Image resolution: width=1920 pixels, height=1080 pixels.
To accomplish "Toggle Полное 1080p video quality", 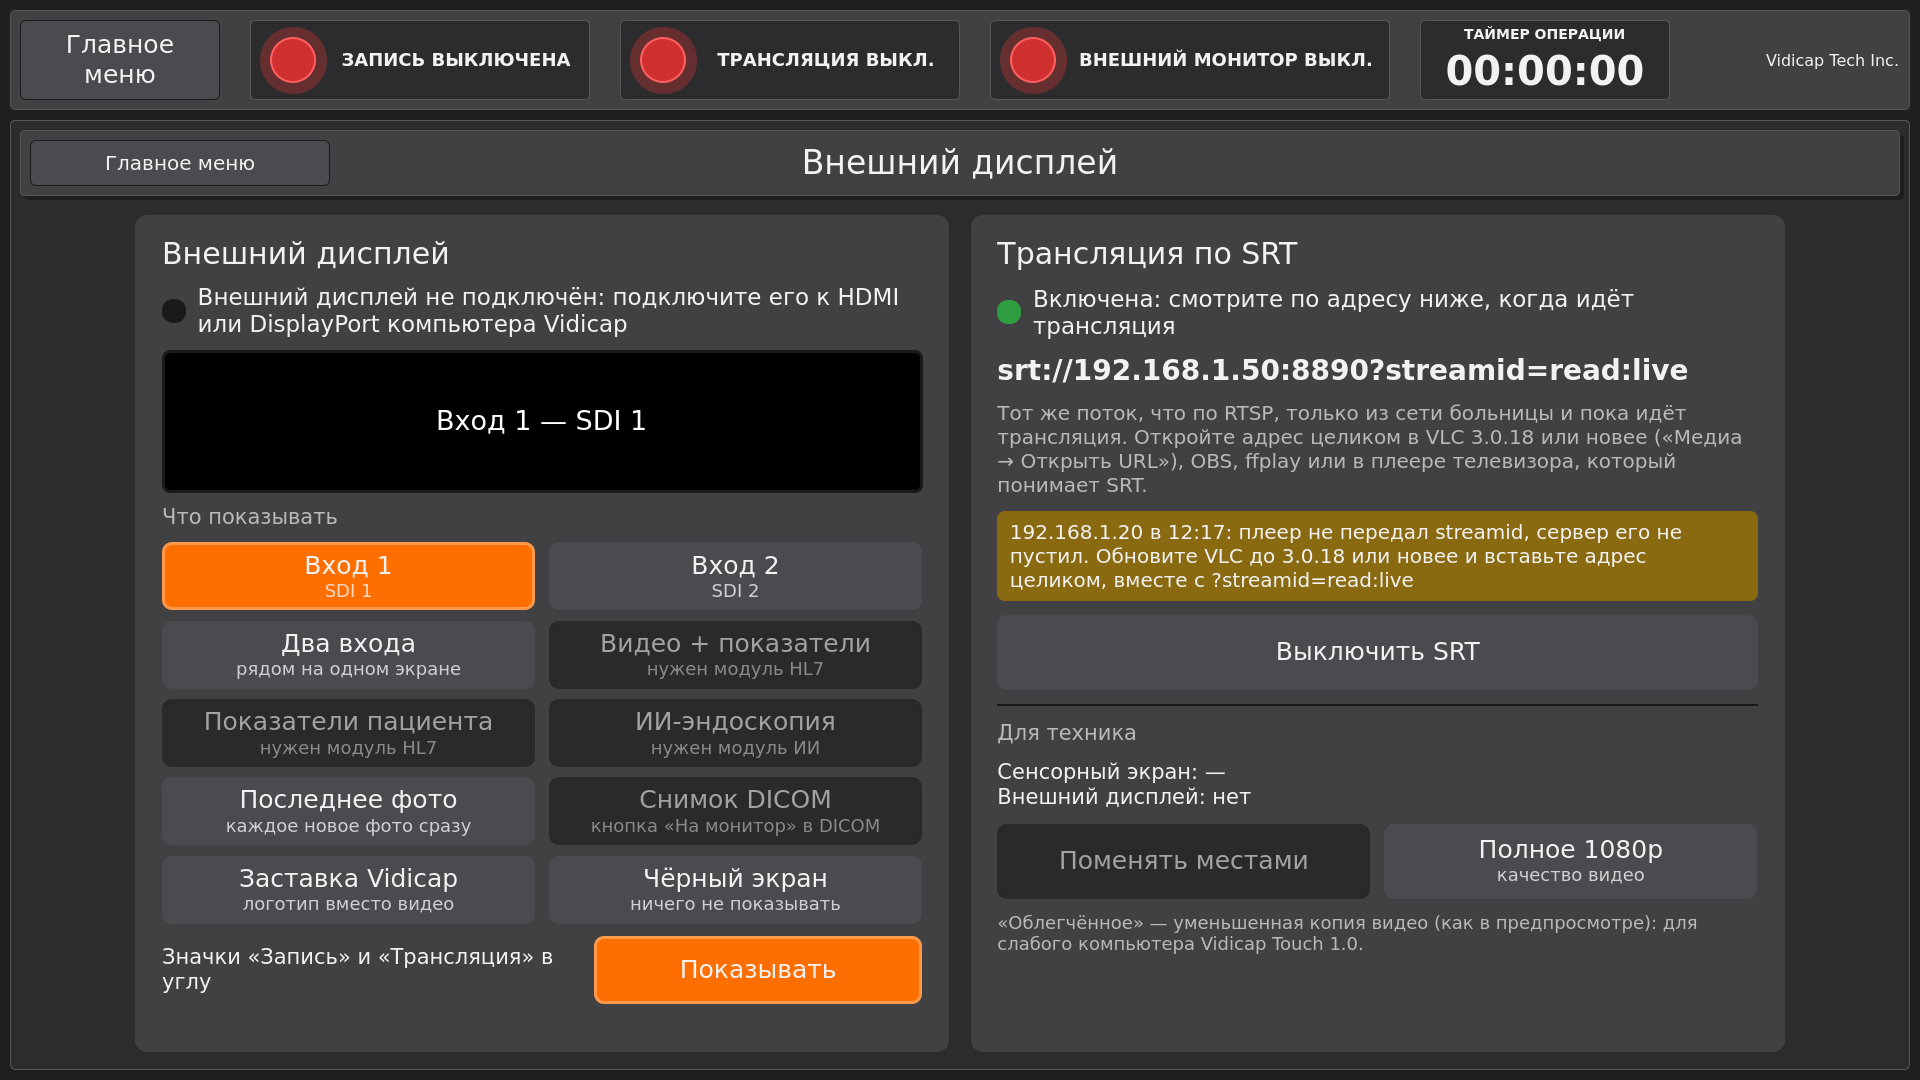I will 1570,861.
